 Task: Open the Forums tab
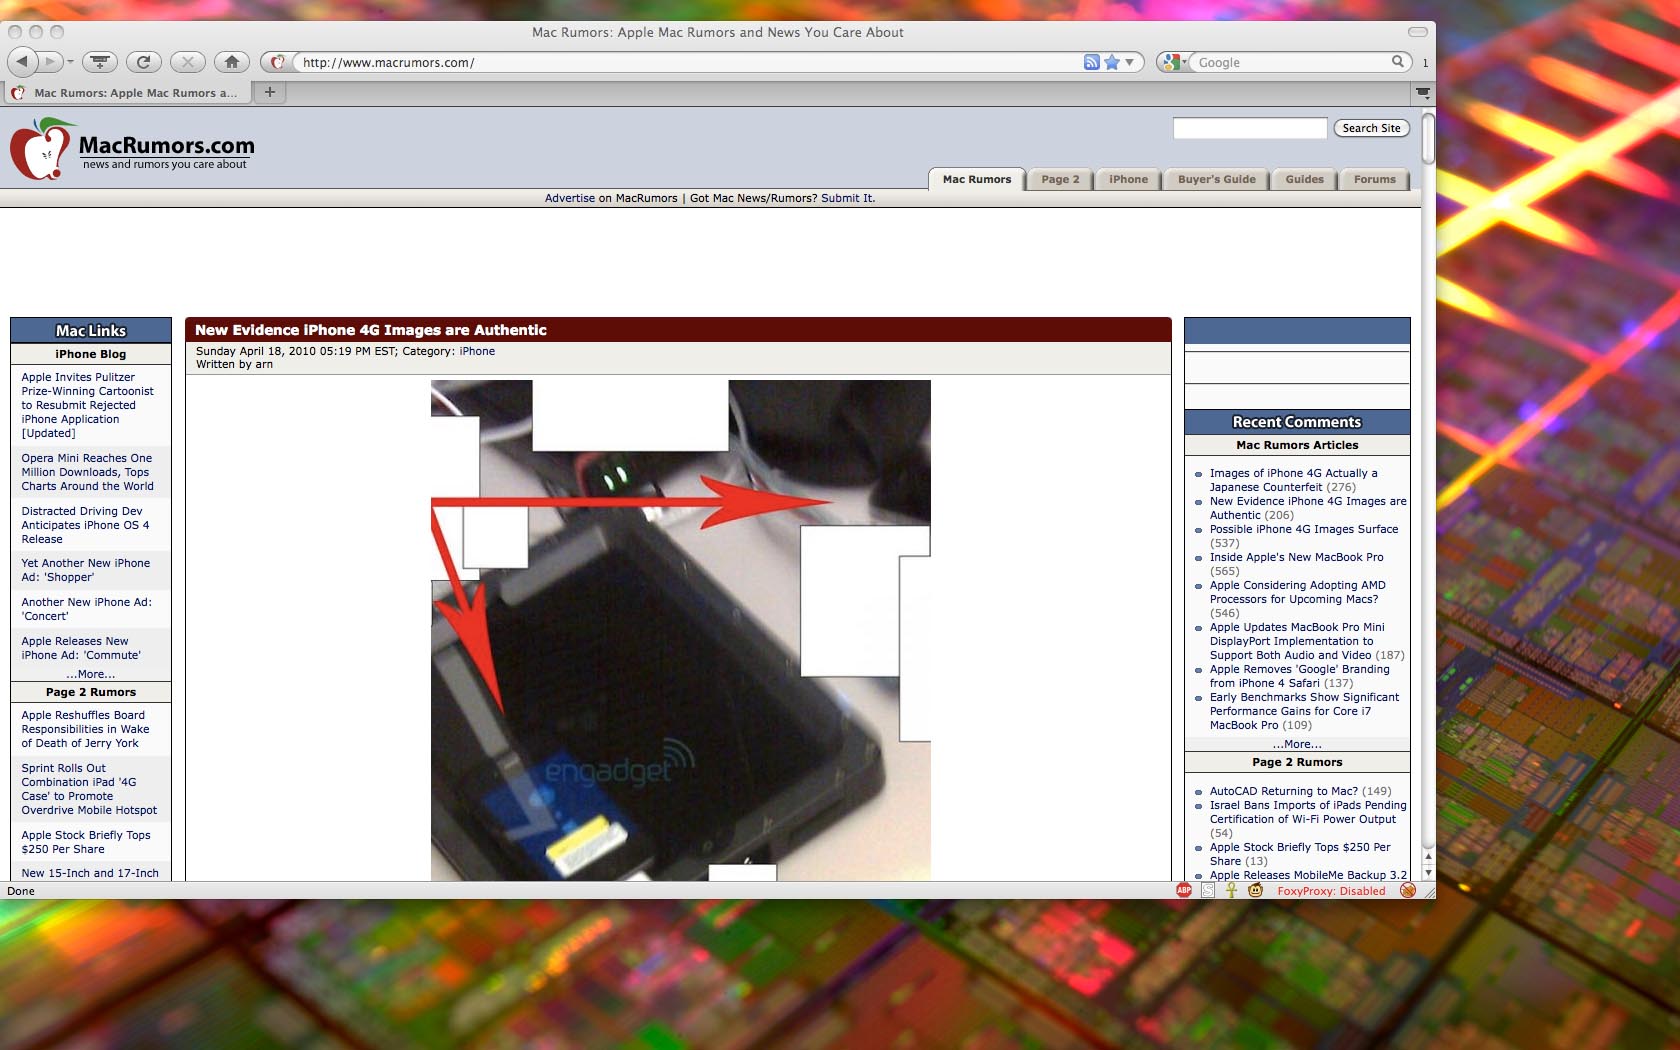1374,179
